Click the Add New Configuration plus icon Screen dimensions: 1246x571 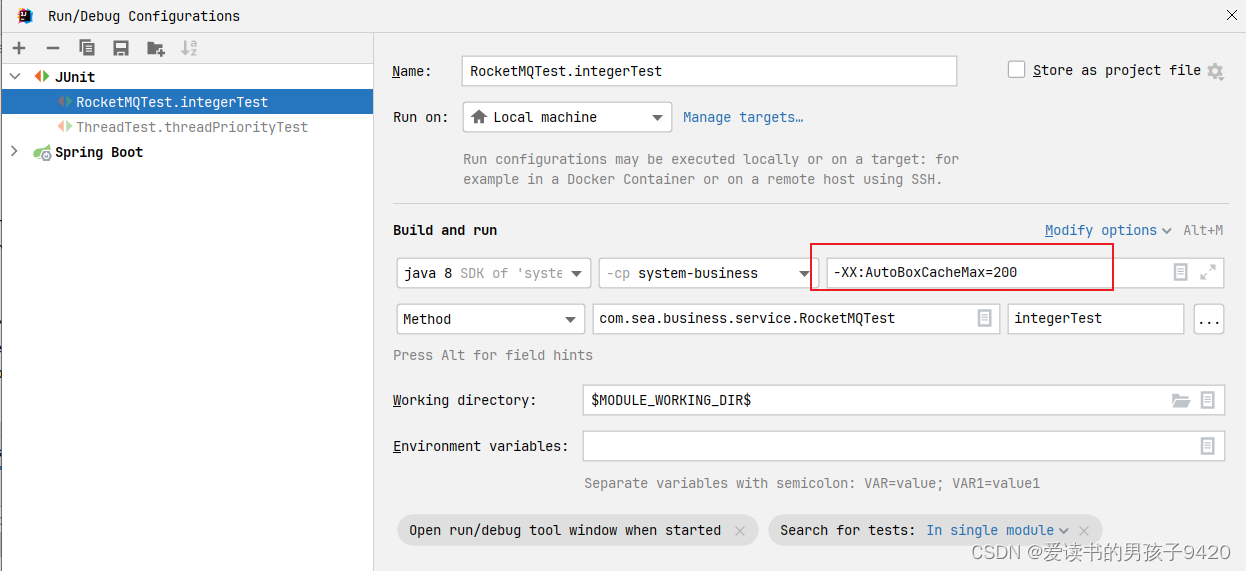click(x=19, y=48)
